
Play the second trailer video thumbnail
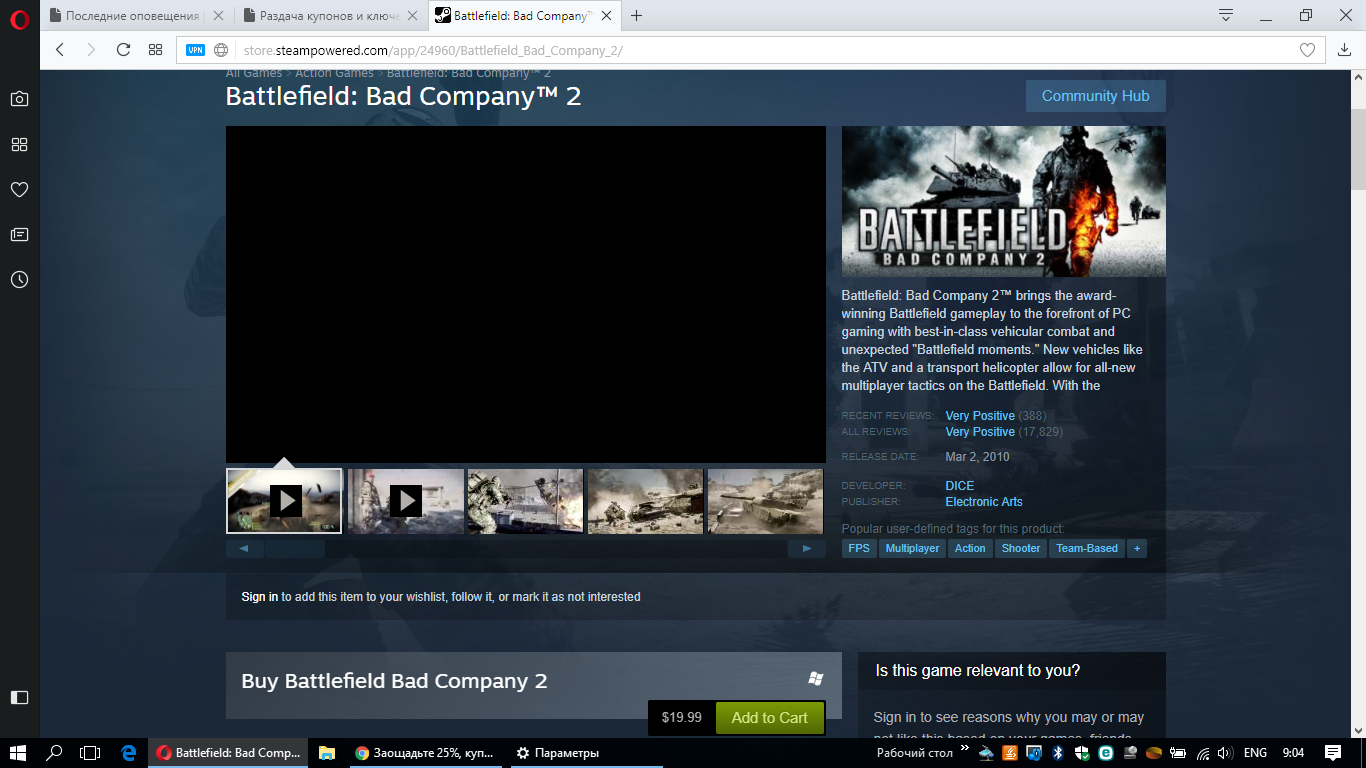405,501
